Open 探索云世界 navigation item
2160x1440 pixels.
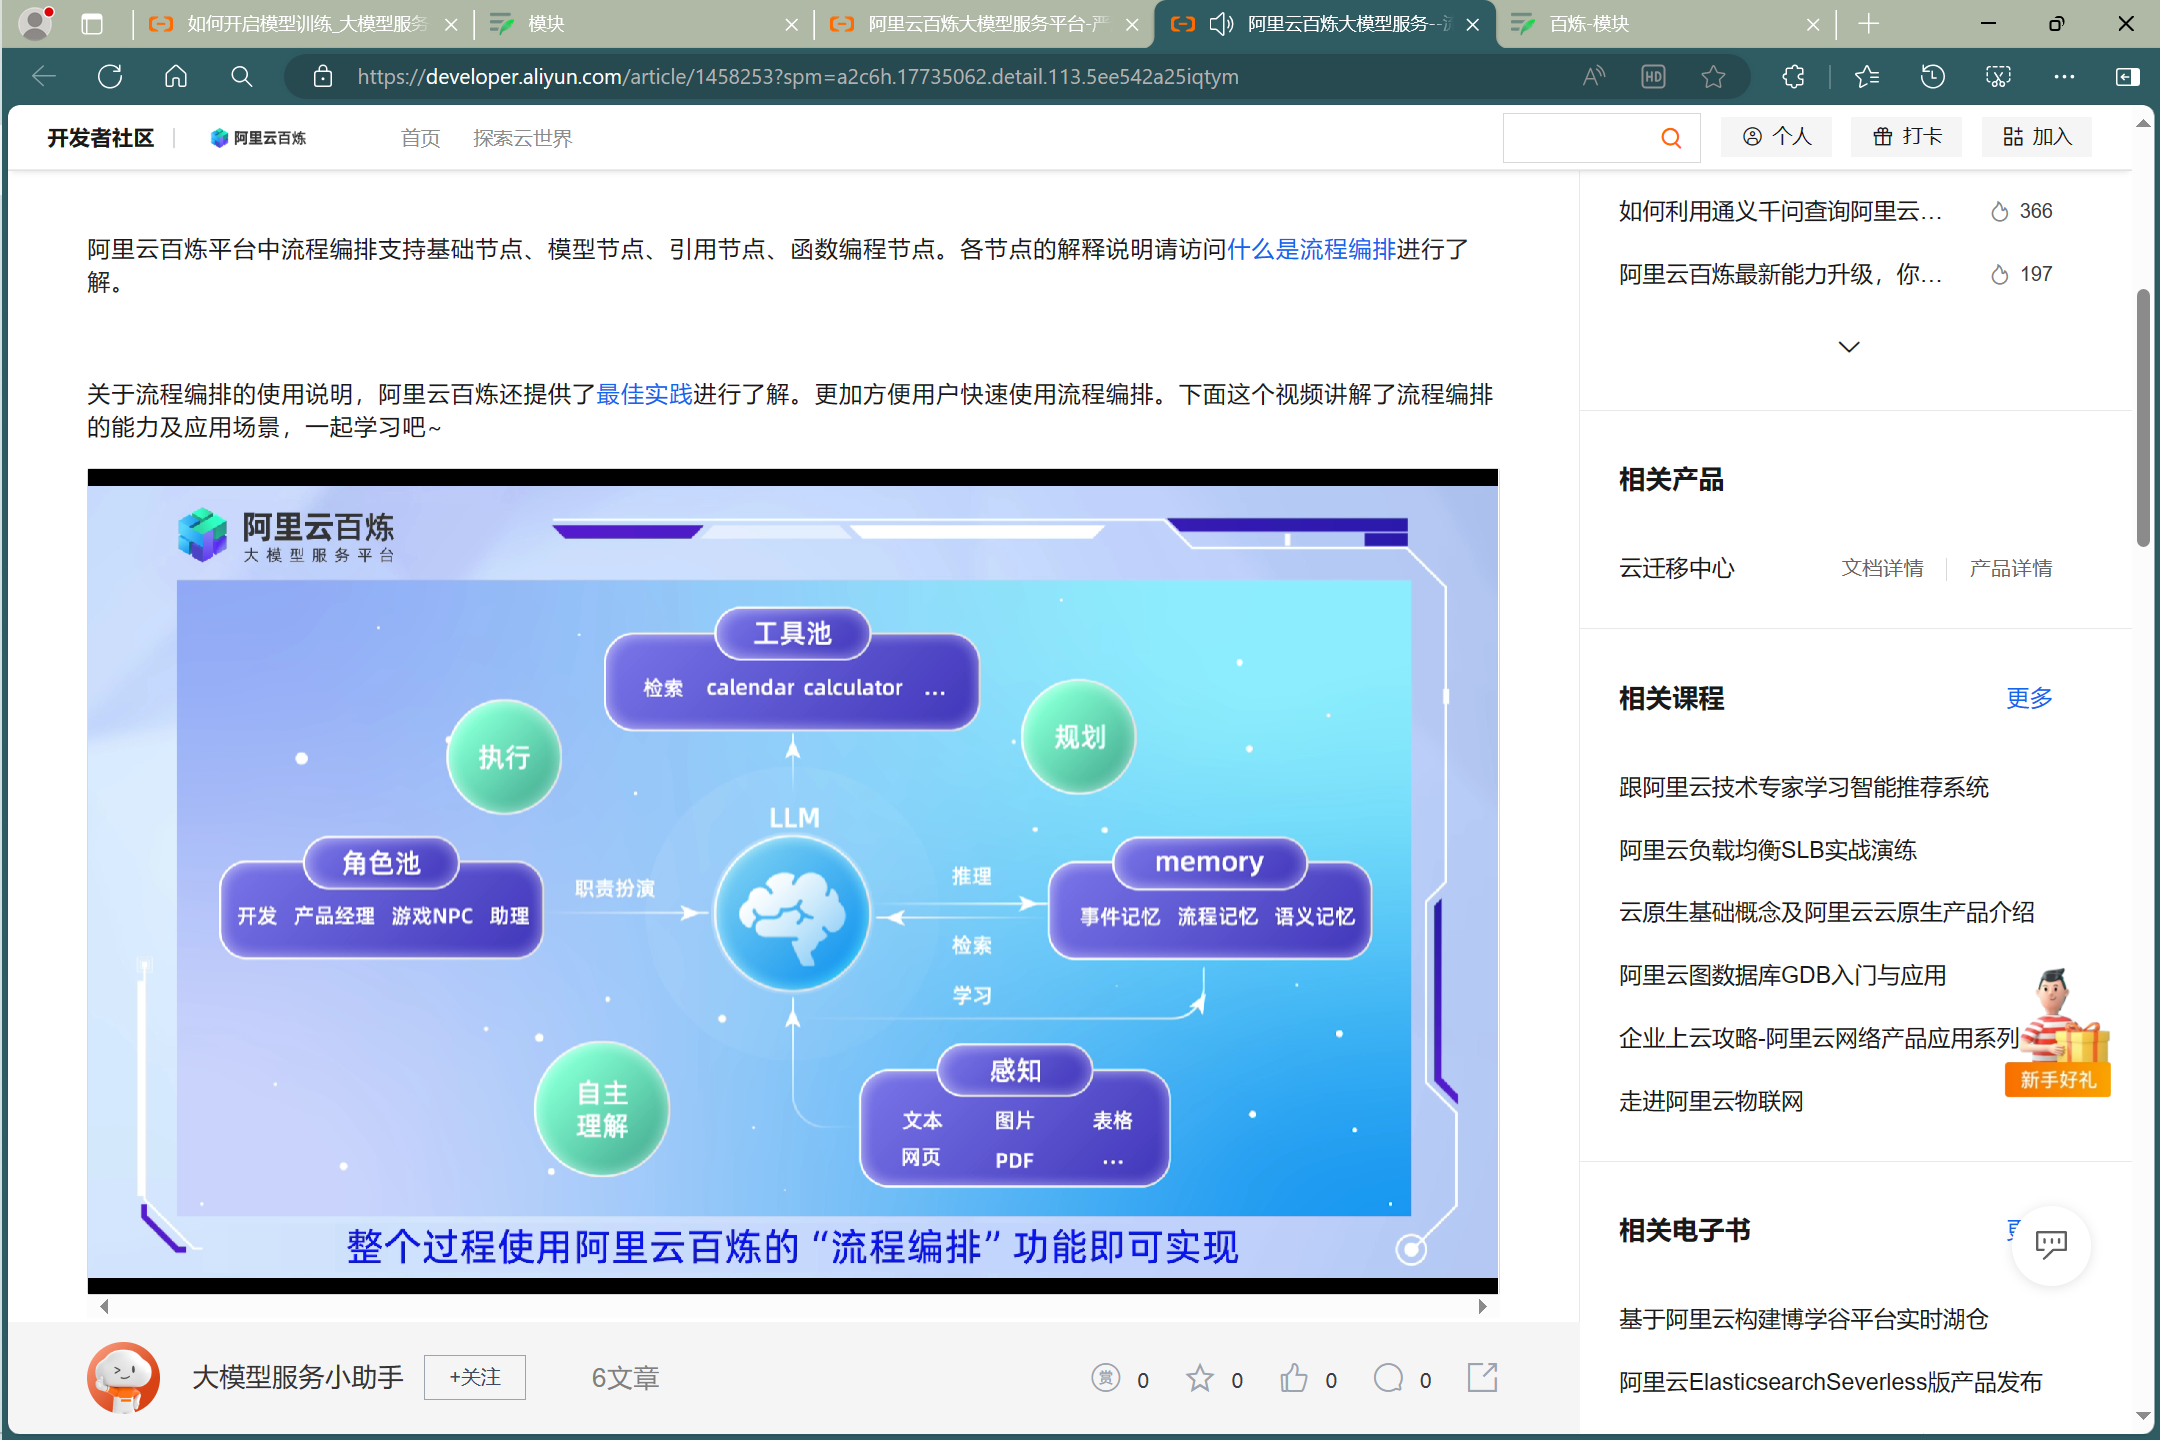point(522,138)
